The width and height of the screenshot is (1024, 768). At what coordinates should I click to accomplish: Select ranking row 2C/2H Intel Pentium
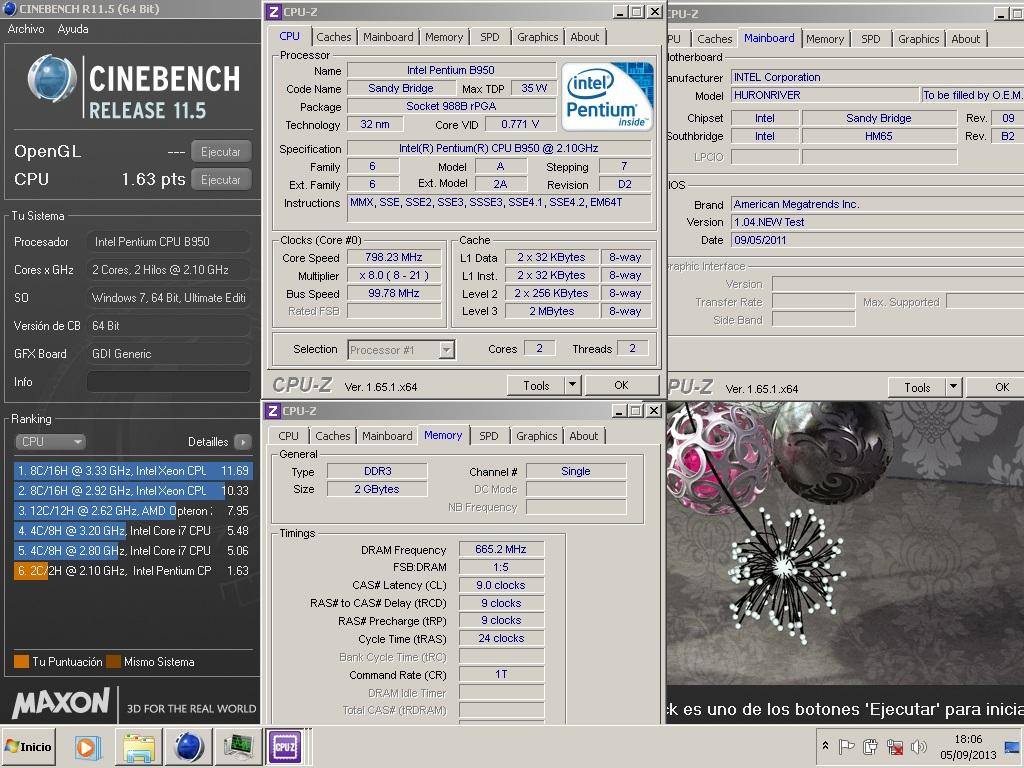tap(133, 571)
